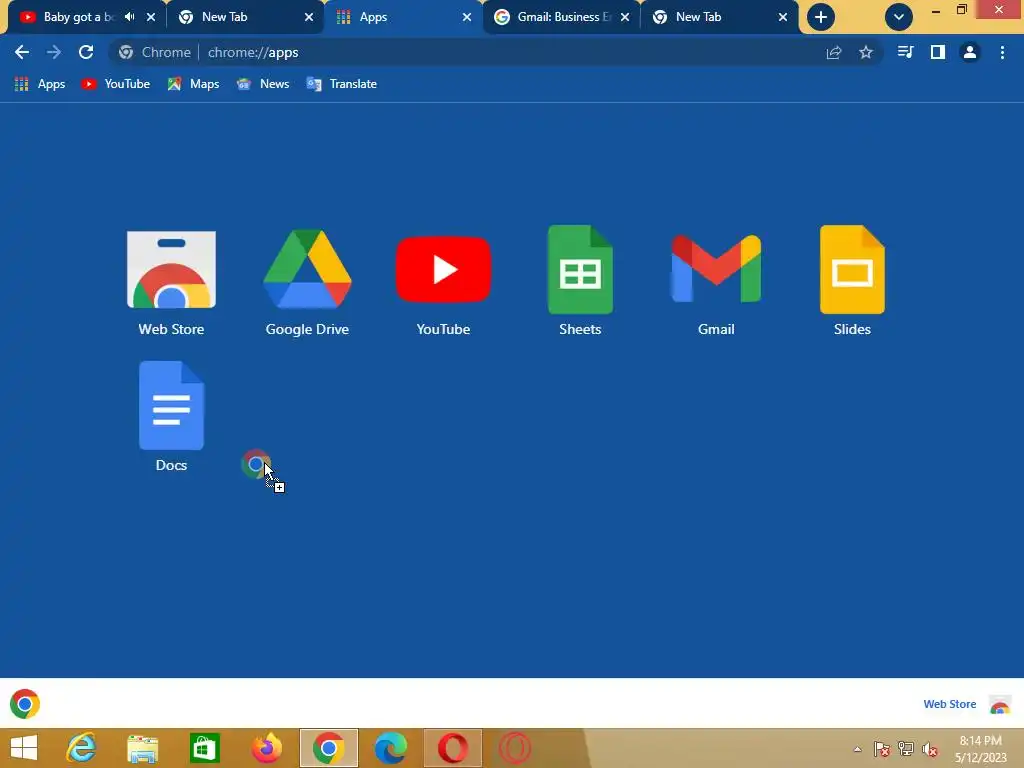
Task: Switch to the first New Tab
Action: click(x=245, y=17)
